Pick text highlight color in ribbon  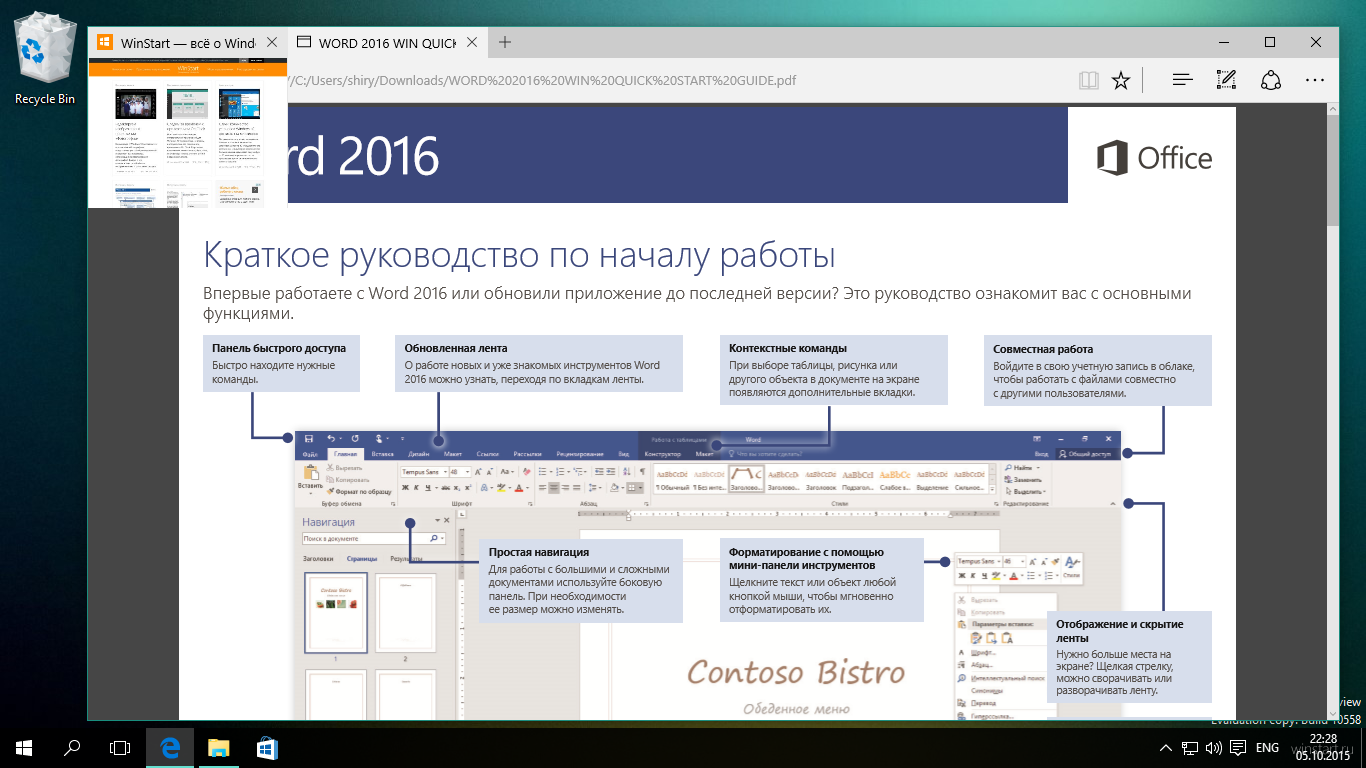(501, 488)
